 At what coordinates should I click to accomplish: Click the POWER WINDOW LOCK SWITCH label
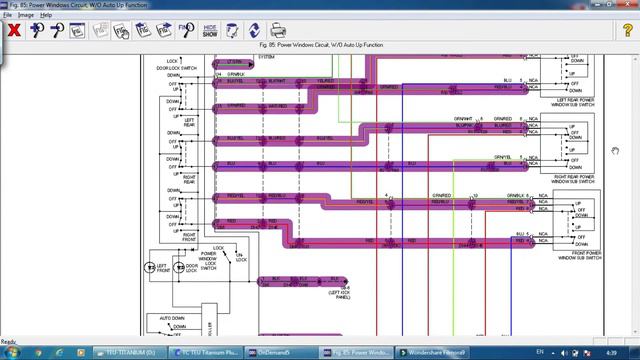click(x=208, y=261)
